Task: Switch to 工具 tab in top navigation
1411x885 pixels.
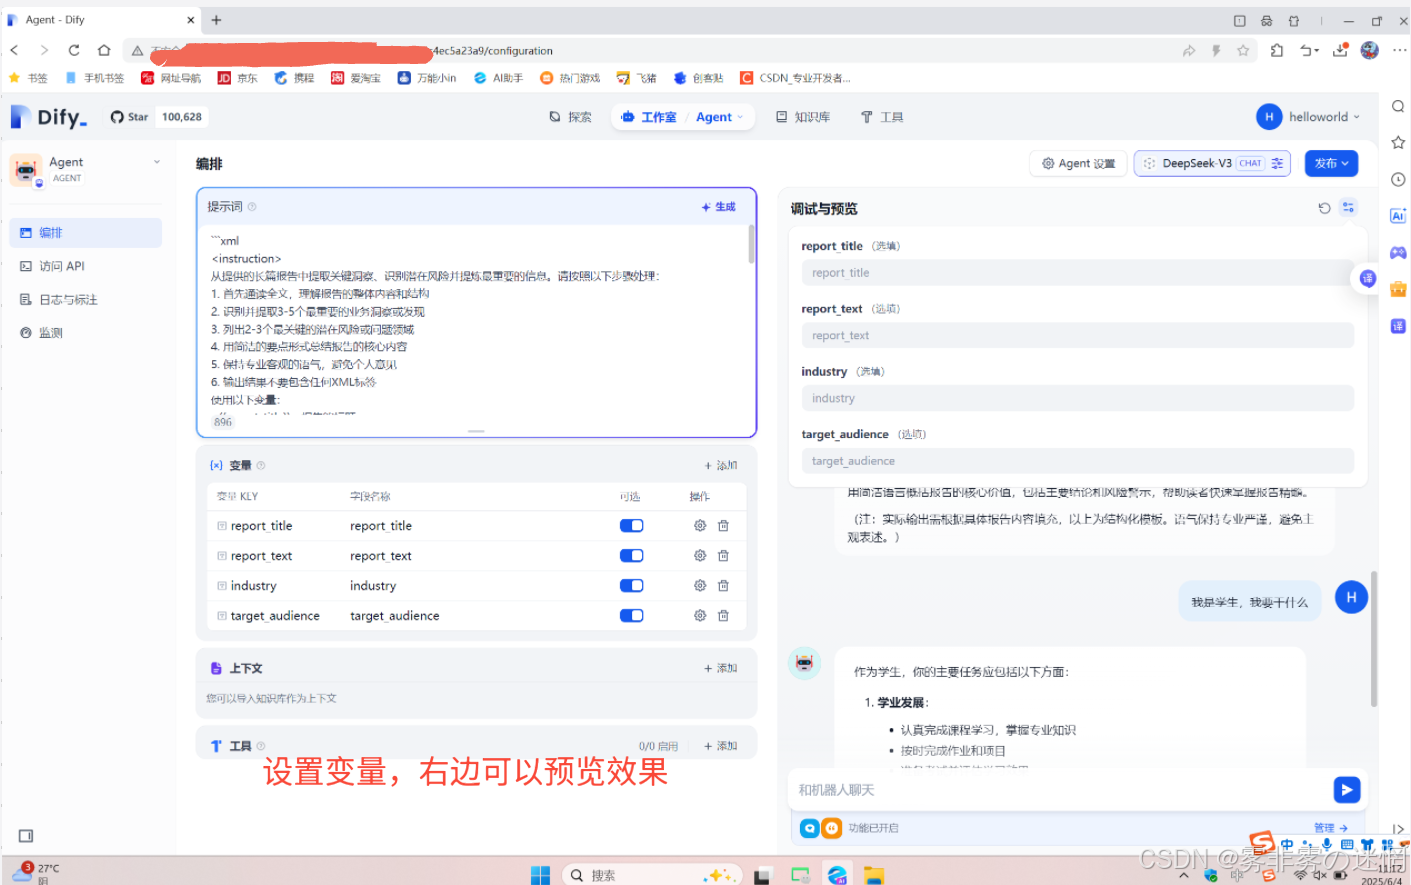Action: (x=882, y=117)
